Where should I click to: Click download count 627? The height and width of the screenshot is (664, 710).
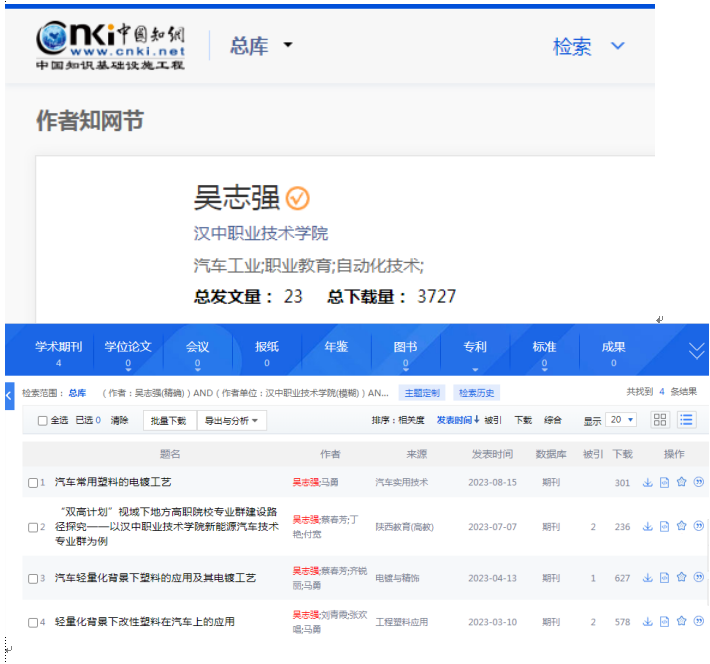622,578
